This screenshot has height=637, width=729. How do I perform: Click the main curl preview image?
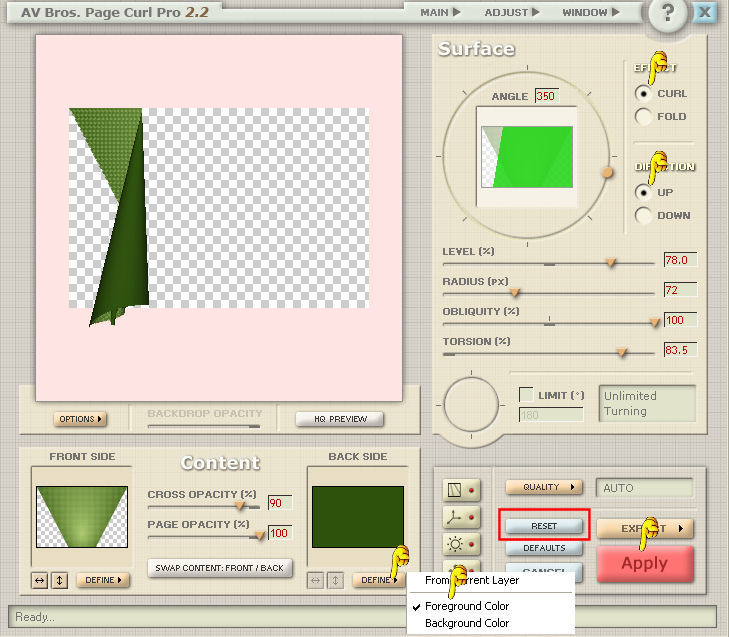[x=219, y=218]
